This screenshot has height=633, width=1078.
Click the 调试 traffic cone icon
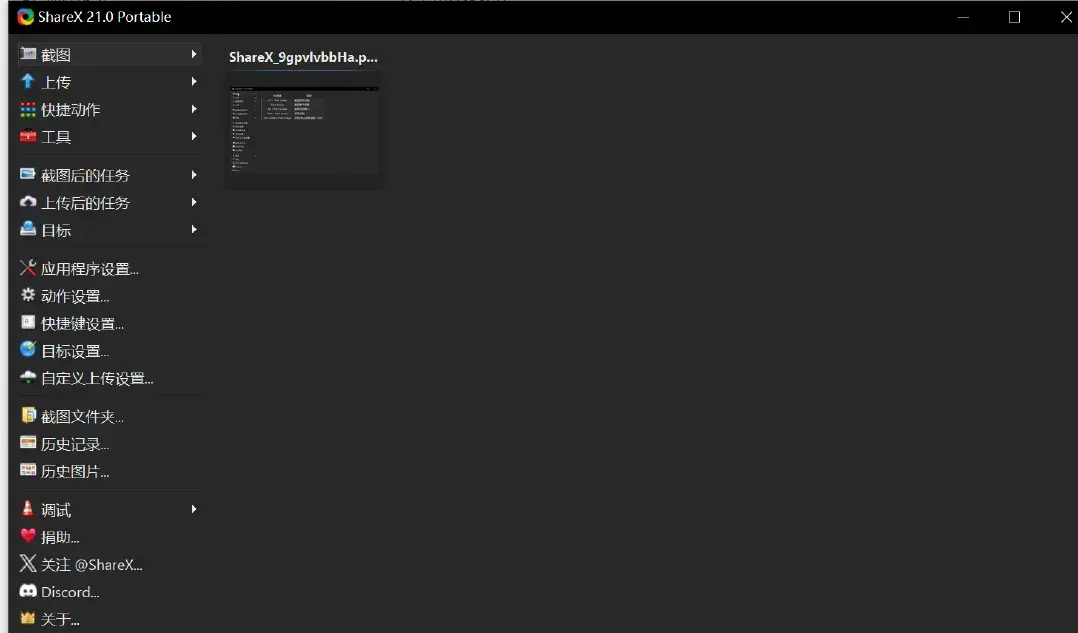pos(28,509)
